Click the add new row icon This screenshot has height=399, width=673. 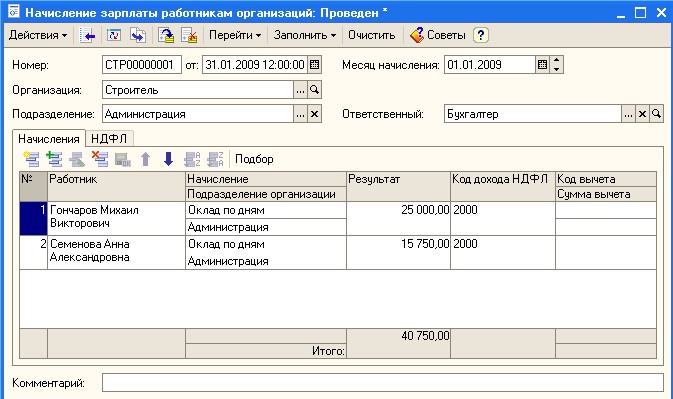pyautogui.click(x=31, y=159)
